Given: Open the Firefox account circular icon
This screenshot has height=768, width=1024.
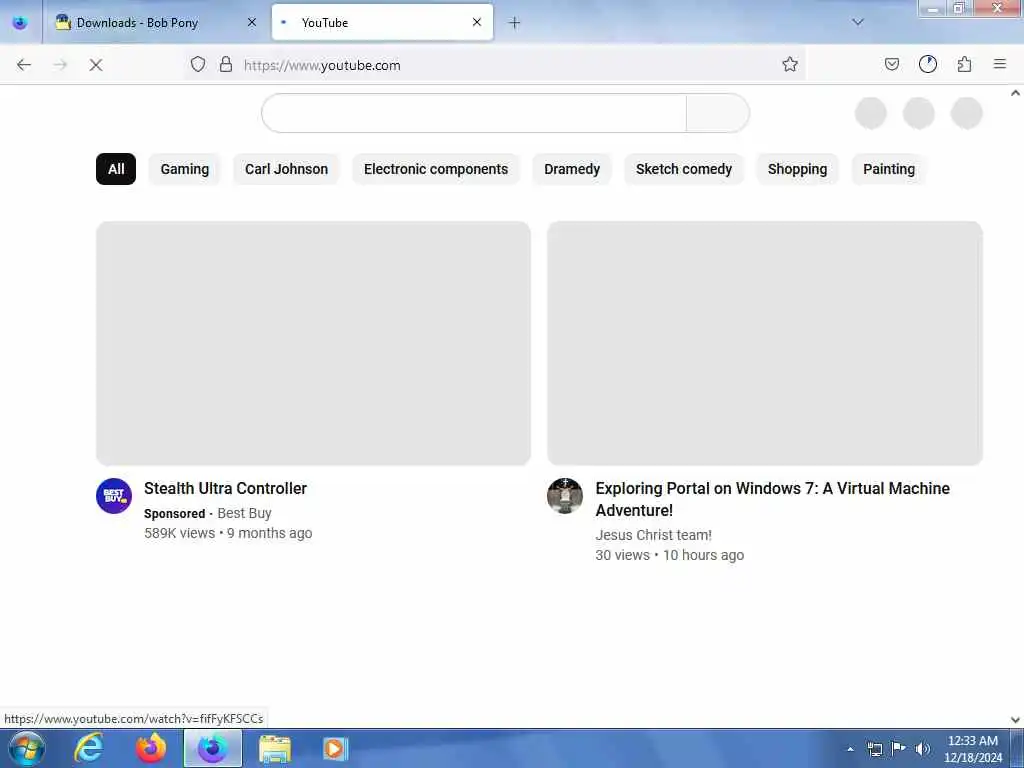Looking at the screenshot, I should coord(928,64).
